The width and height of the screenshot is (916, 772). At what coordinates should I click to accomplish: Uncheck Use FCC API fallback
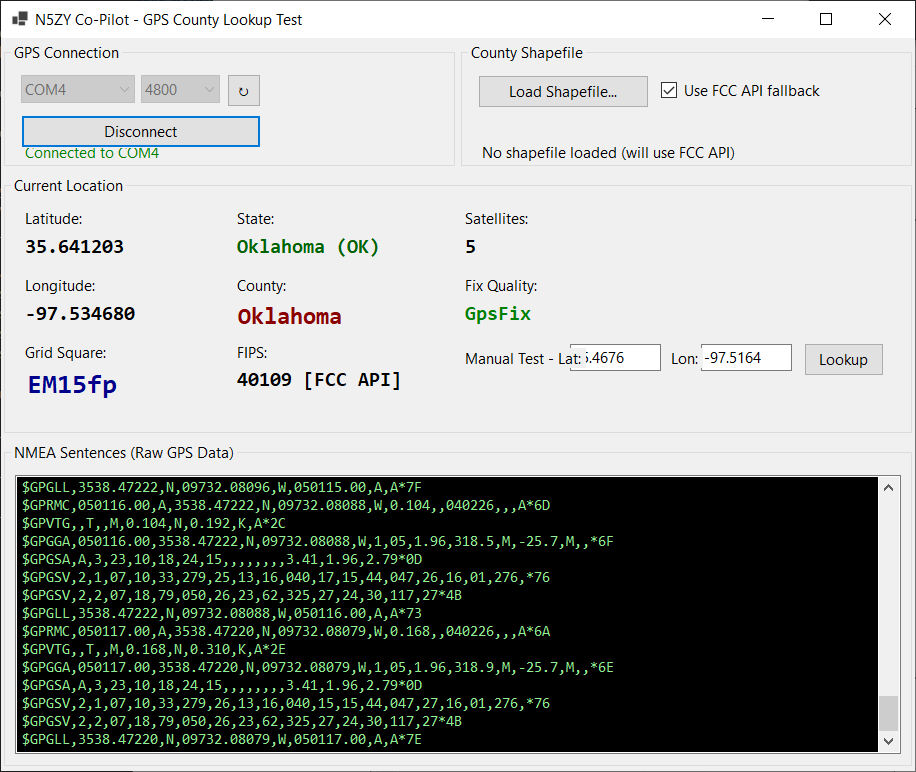tap(669, 91)
